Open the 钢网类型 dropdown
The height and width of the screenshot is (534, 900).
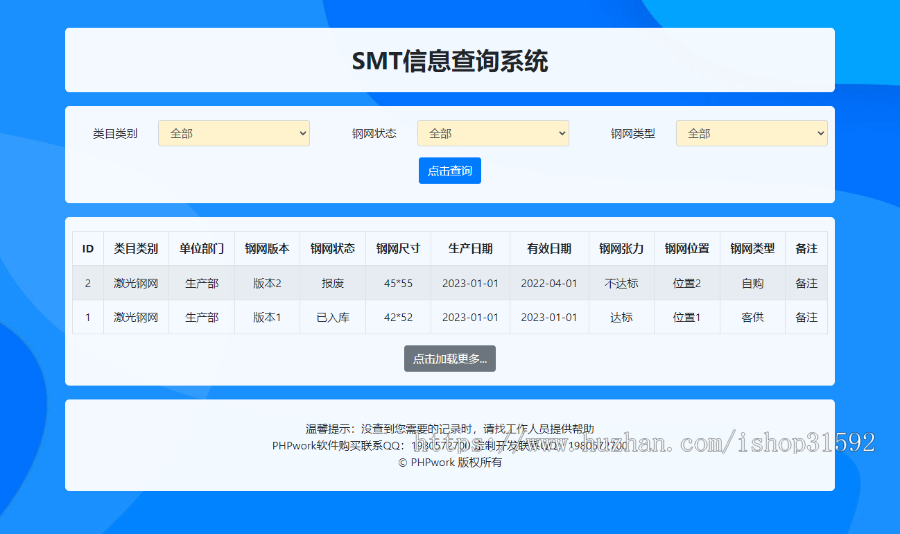tap(751, 133)
